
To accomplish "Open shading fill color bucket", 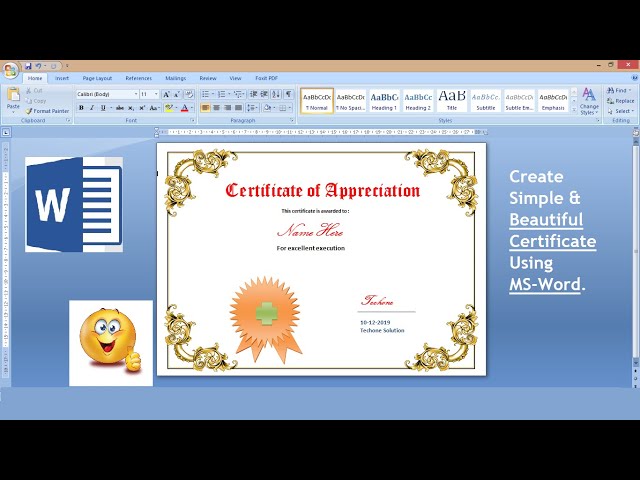I will click(x=267, y=108).
